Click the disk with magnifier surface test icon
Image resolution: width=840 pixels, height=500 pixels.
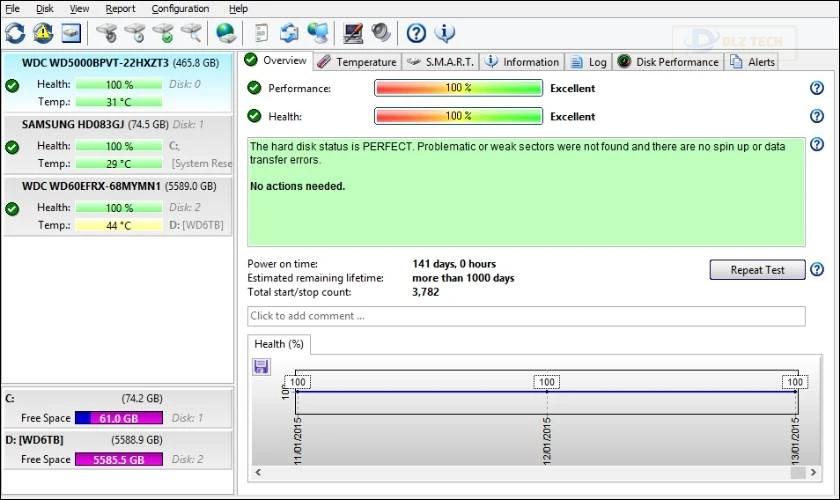pos(191,33)
